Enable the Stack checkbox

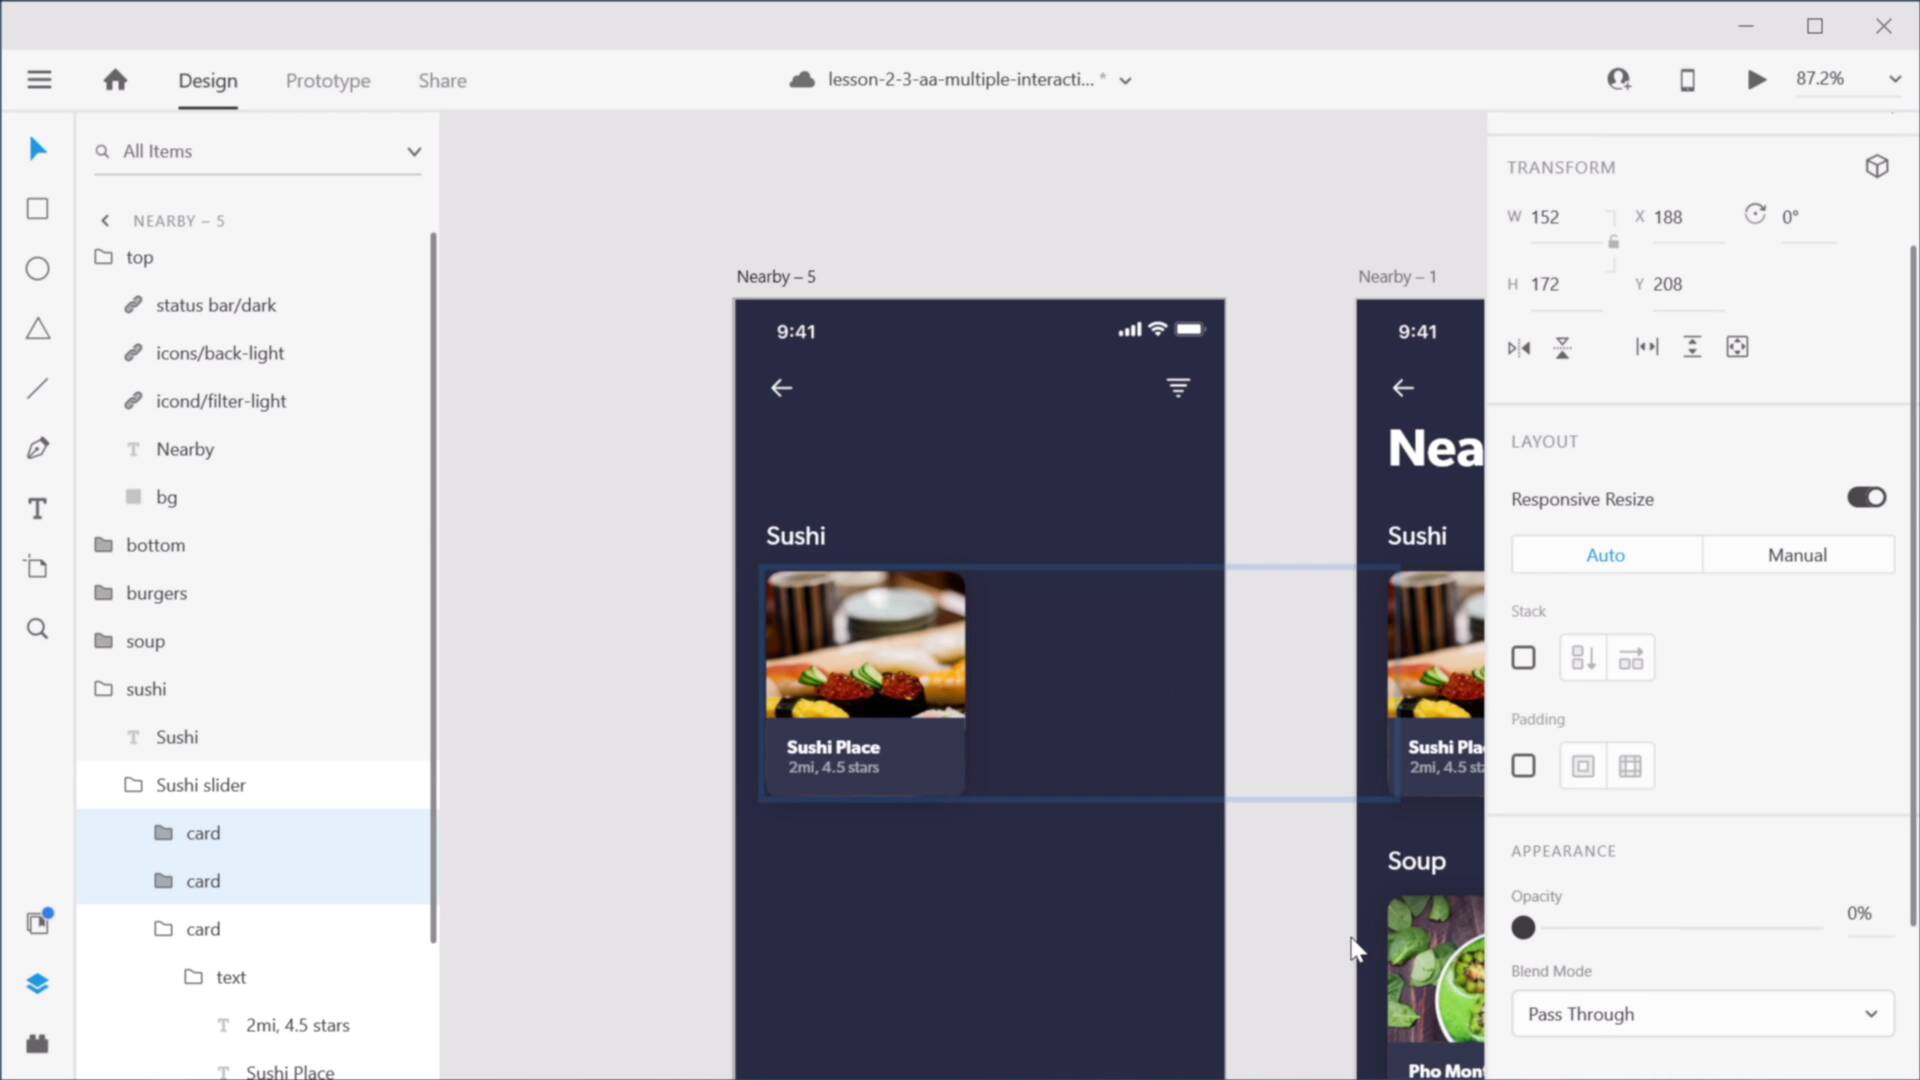coord(1523,658)
